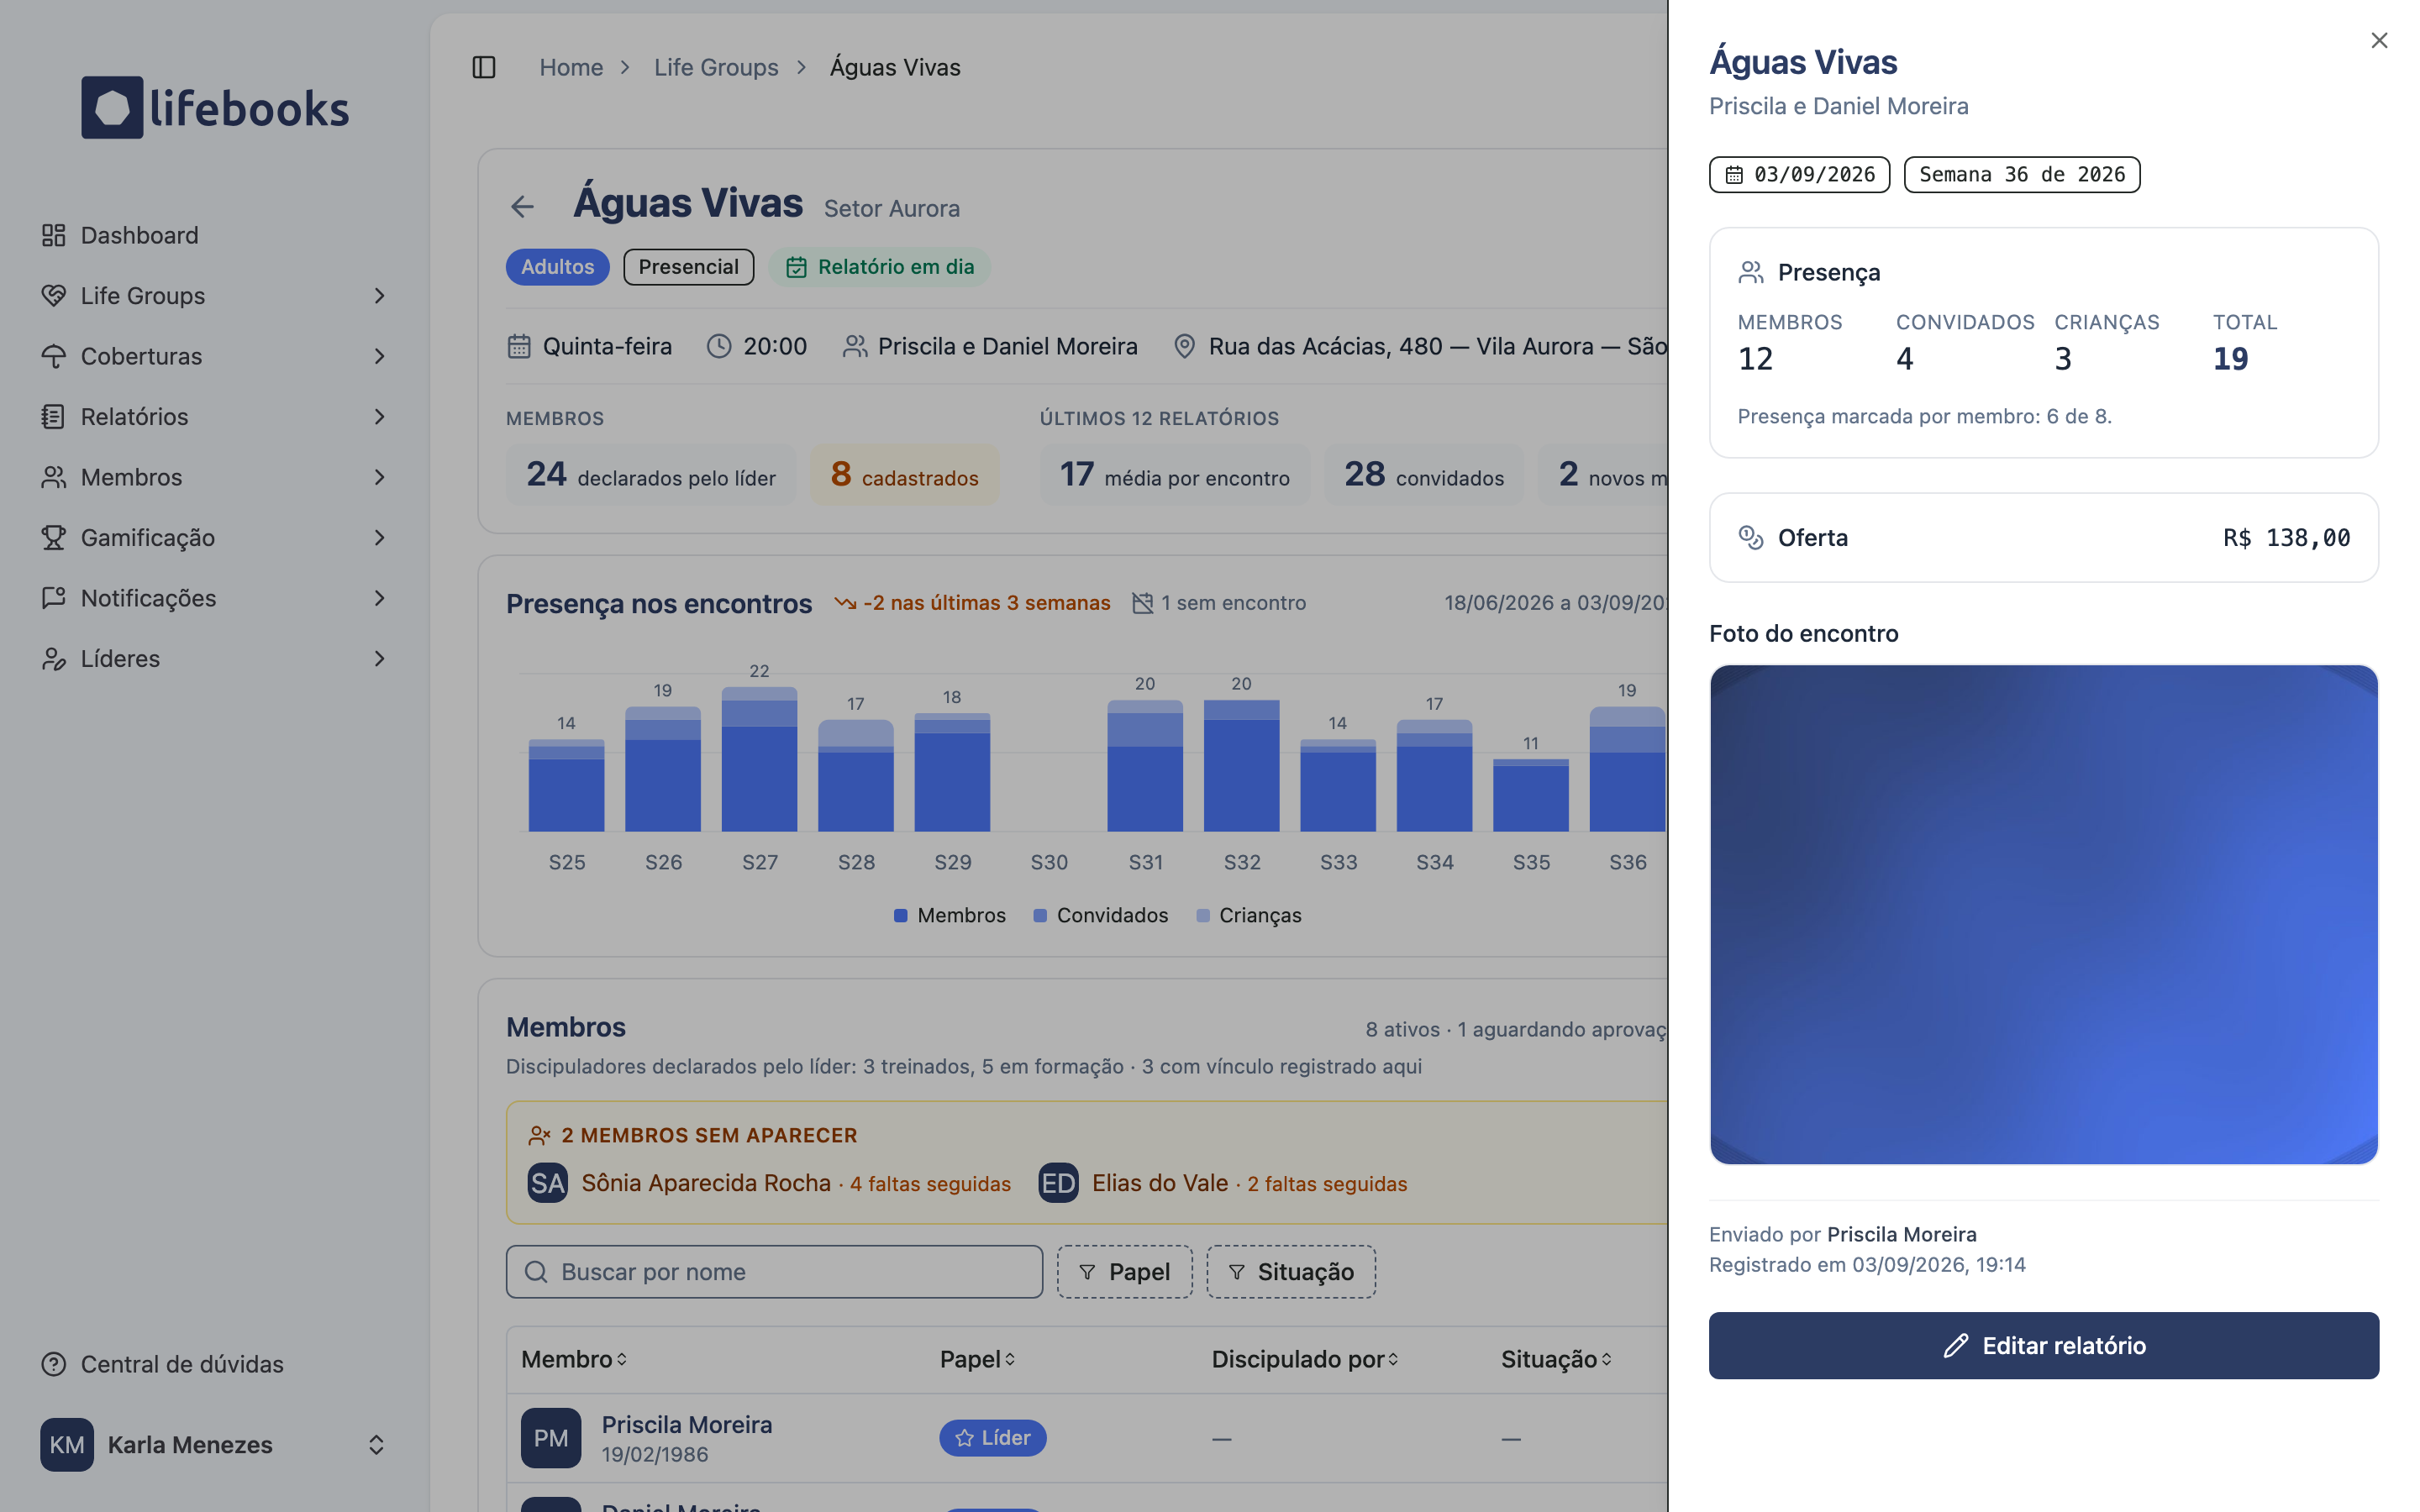This screenshot has width=2420, height=1512.
Task: Open Life Groups breadcrumb link
Action: pyautogui.click(x=716, y=67)
